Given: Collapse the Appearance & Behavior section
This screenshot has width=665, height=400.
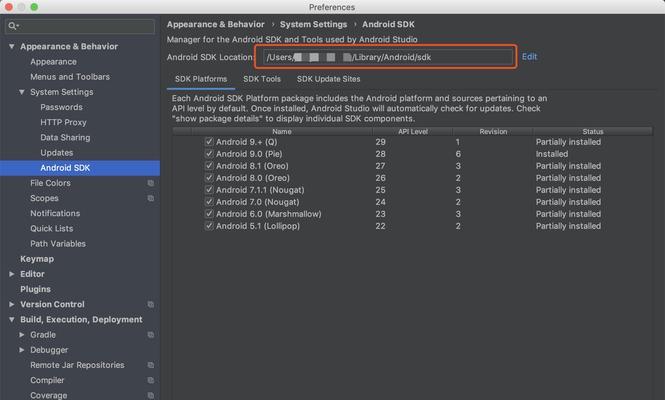Looking at the screenshot, I should (12, 46).
